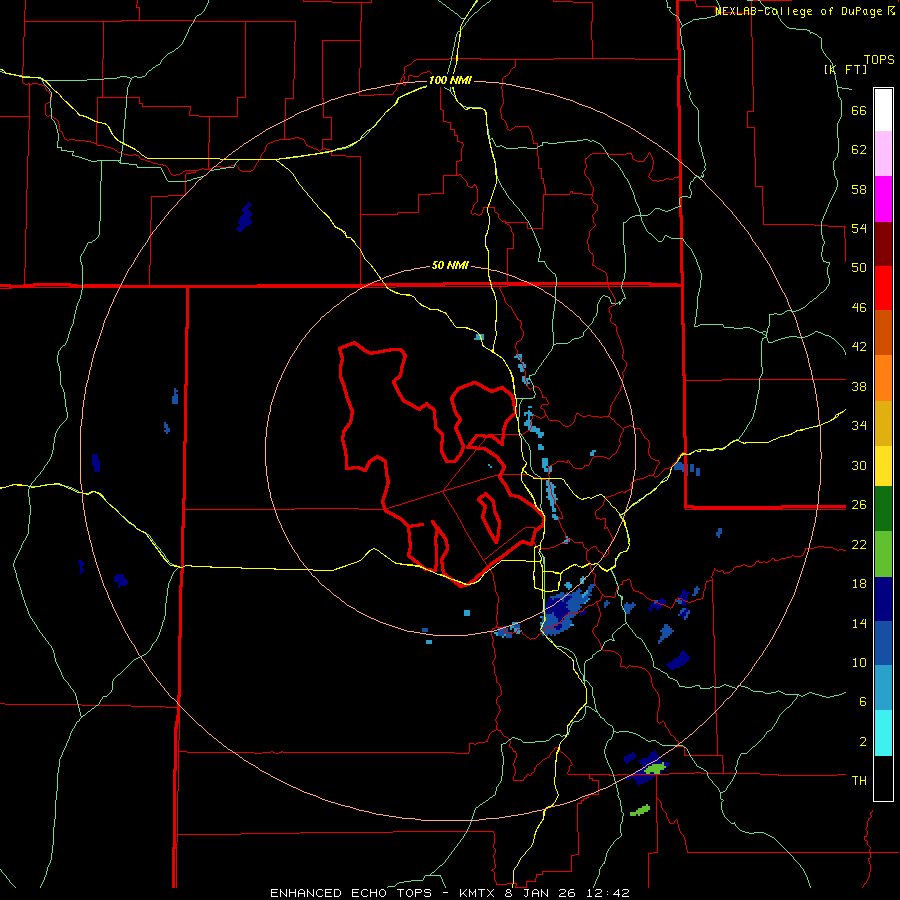Select the light pink legend swatch
Screen dimensions: 900x900
(x=883, y=153)
